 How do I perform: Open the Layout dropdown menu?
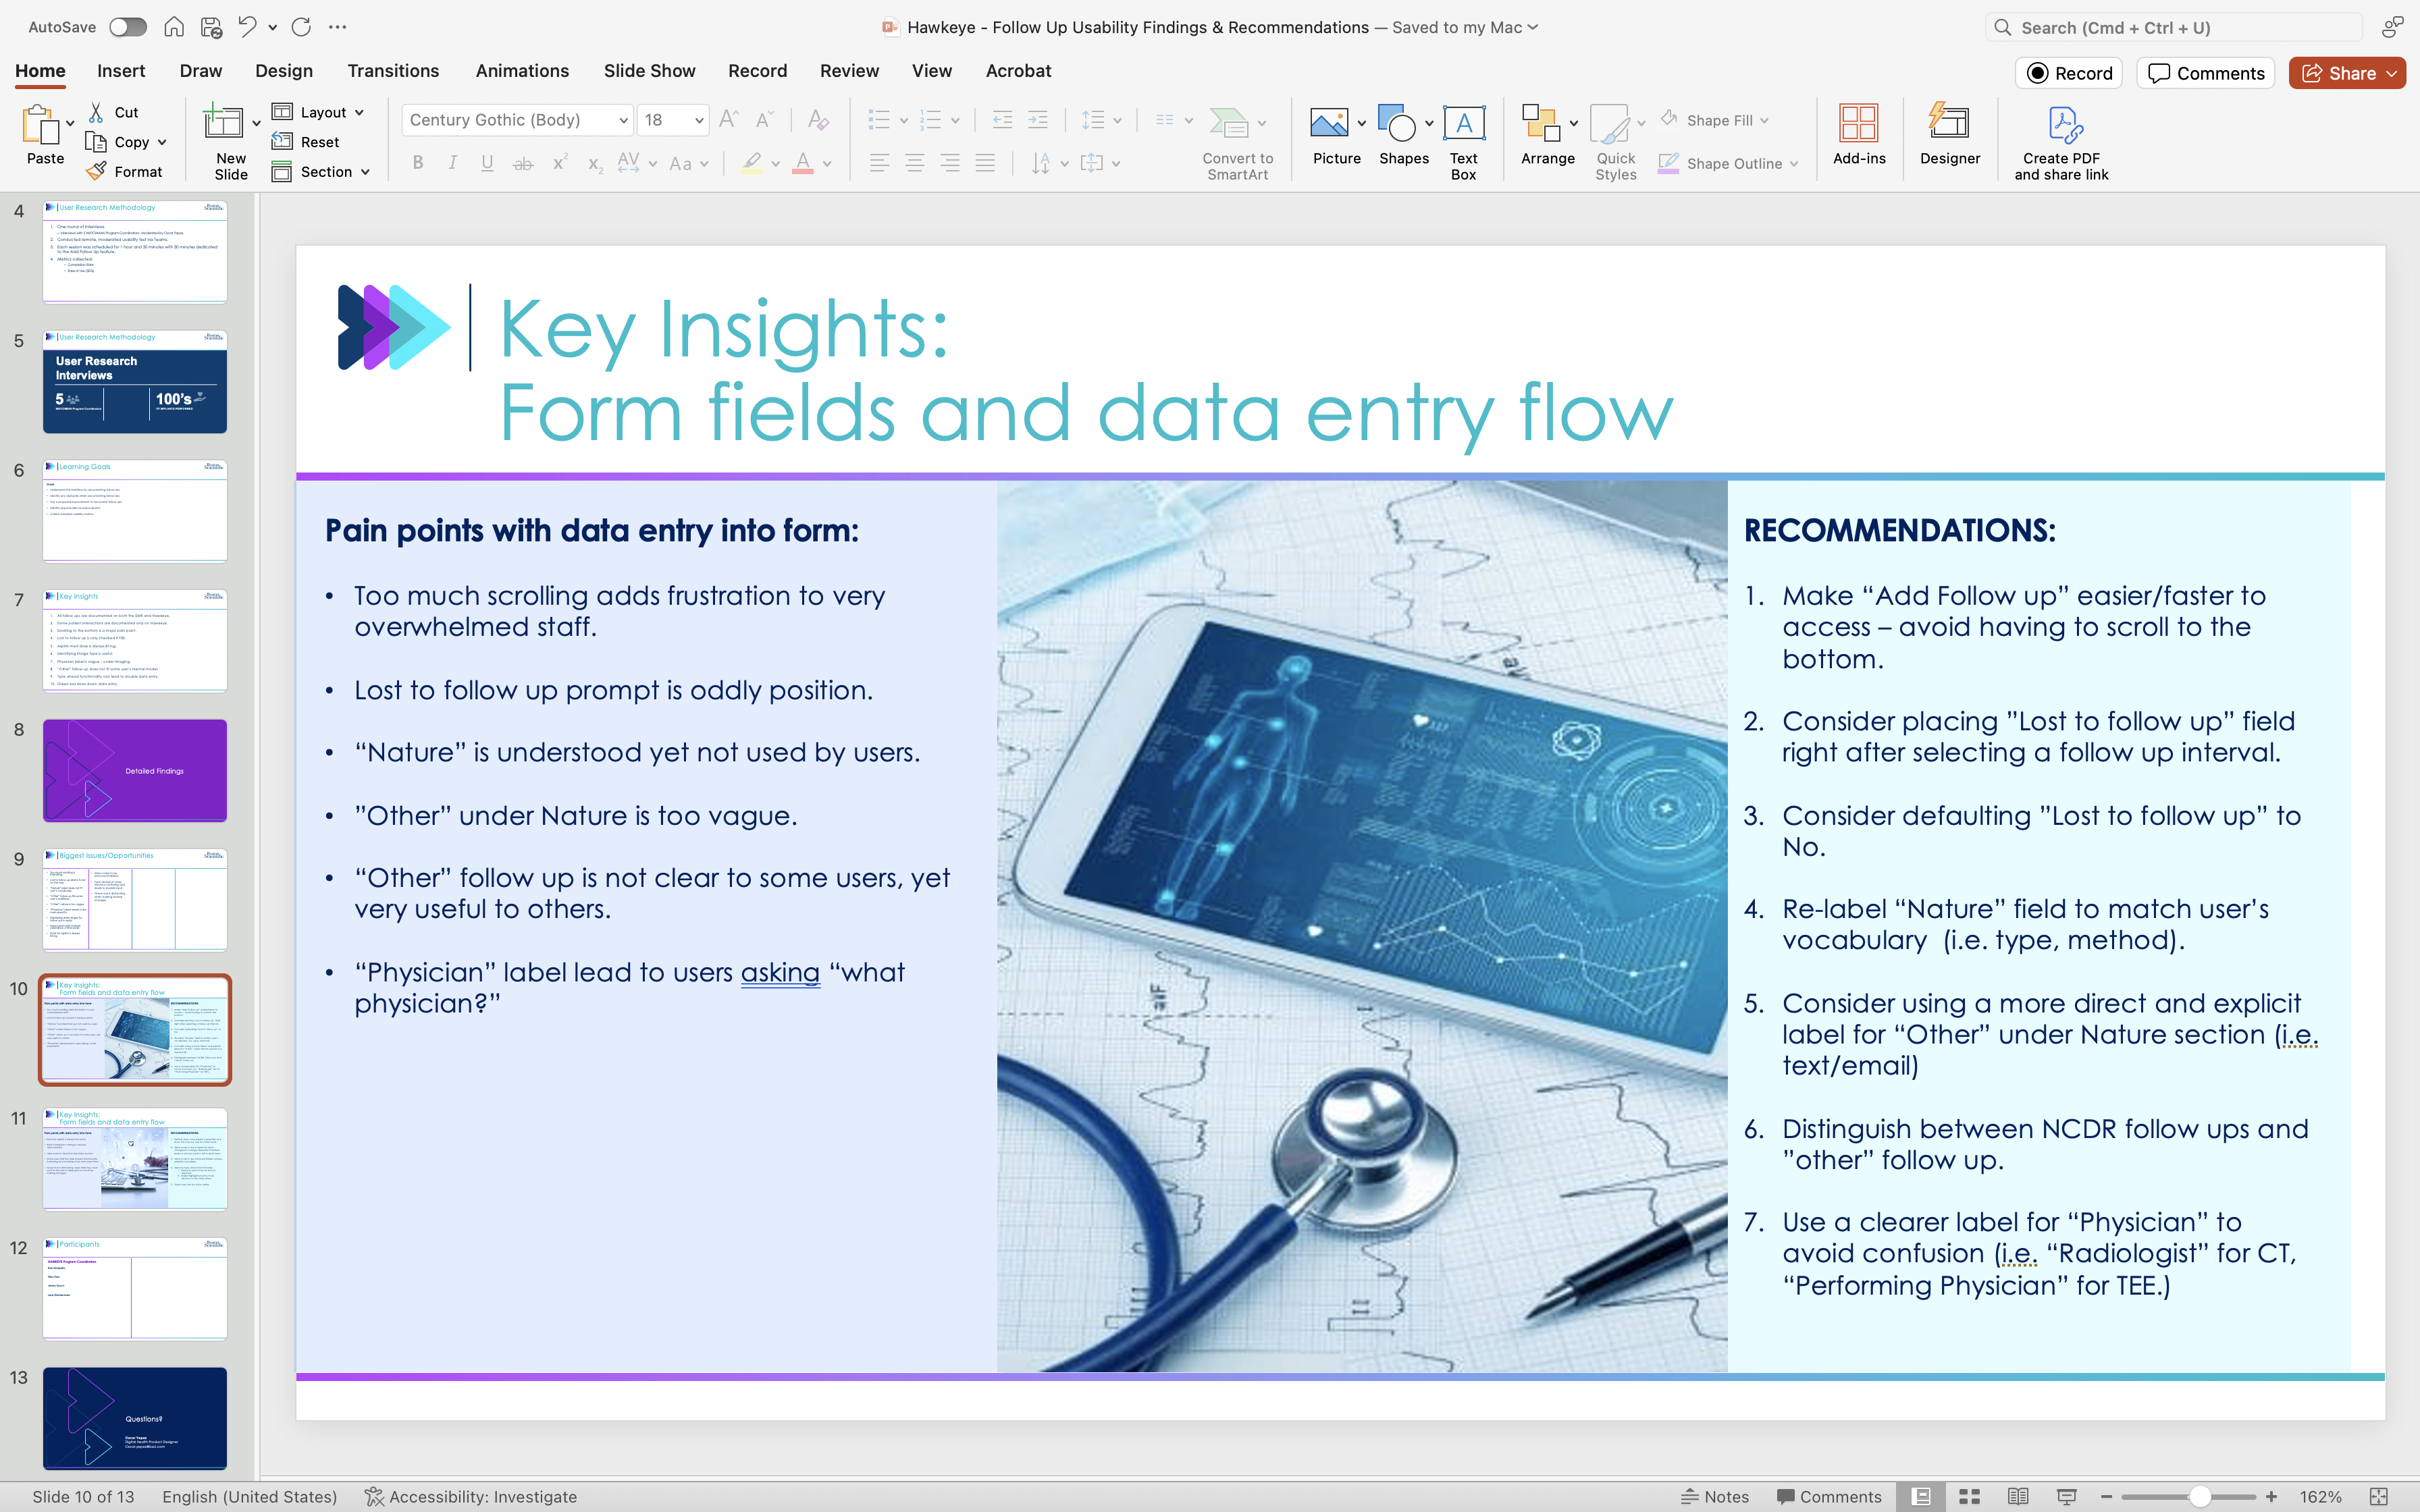pyautogui.click(x=319, y=112)
